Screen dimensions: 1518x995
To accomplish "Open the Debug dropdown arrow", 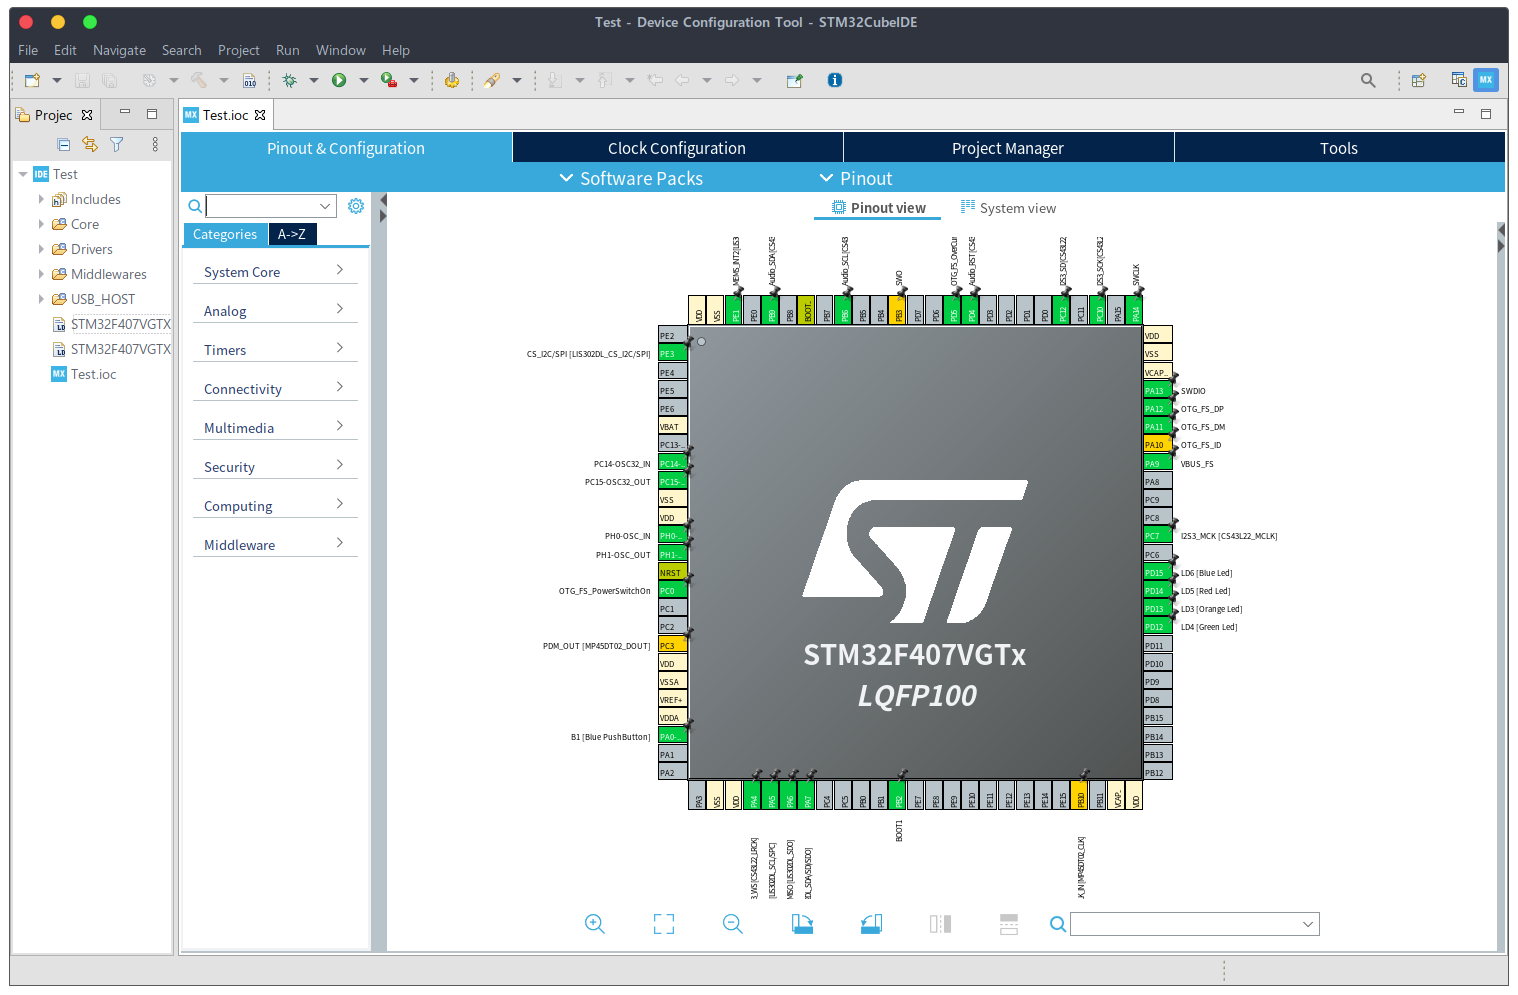I will click(314, 80).
